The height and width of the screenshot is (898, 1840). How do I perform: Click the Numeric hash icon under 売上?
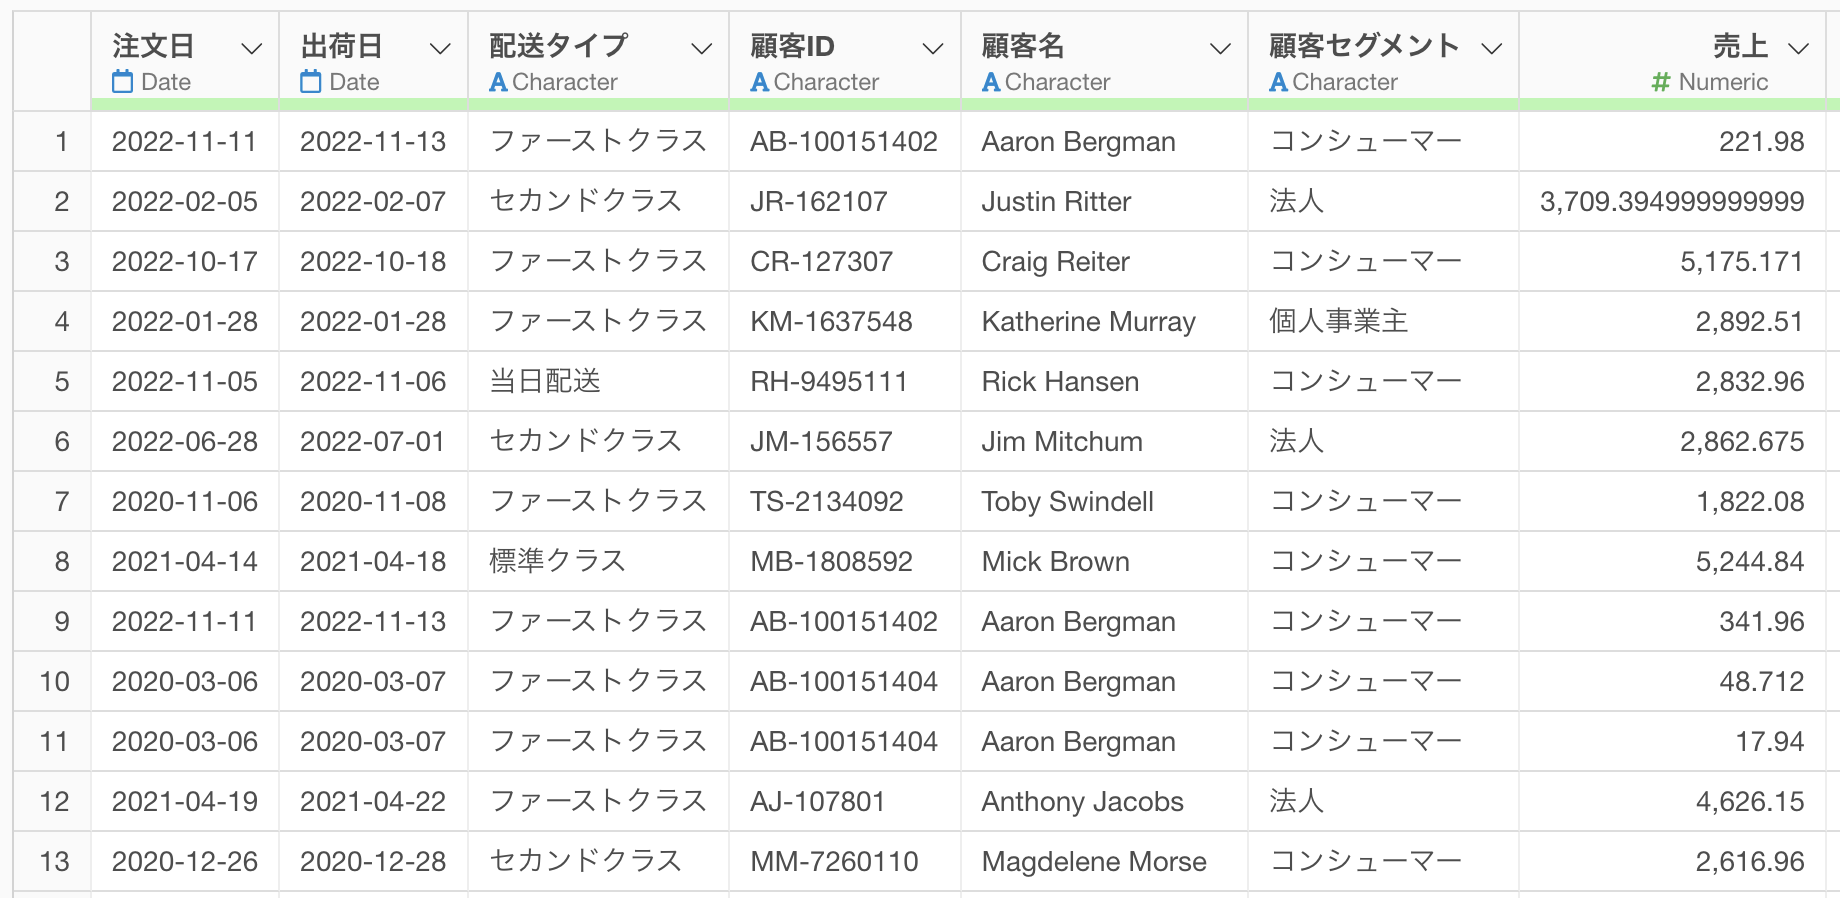[1661, 82]
